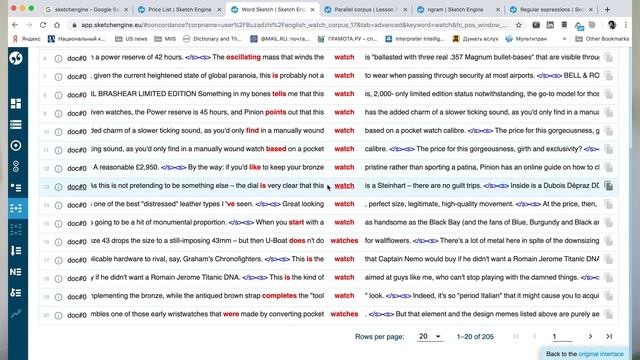Click browser profile avatar icon
This screenshot has width=640, height=360.
pyautogui.click(x=611, y=25)
